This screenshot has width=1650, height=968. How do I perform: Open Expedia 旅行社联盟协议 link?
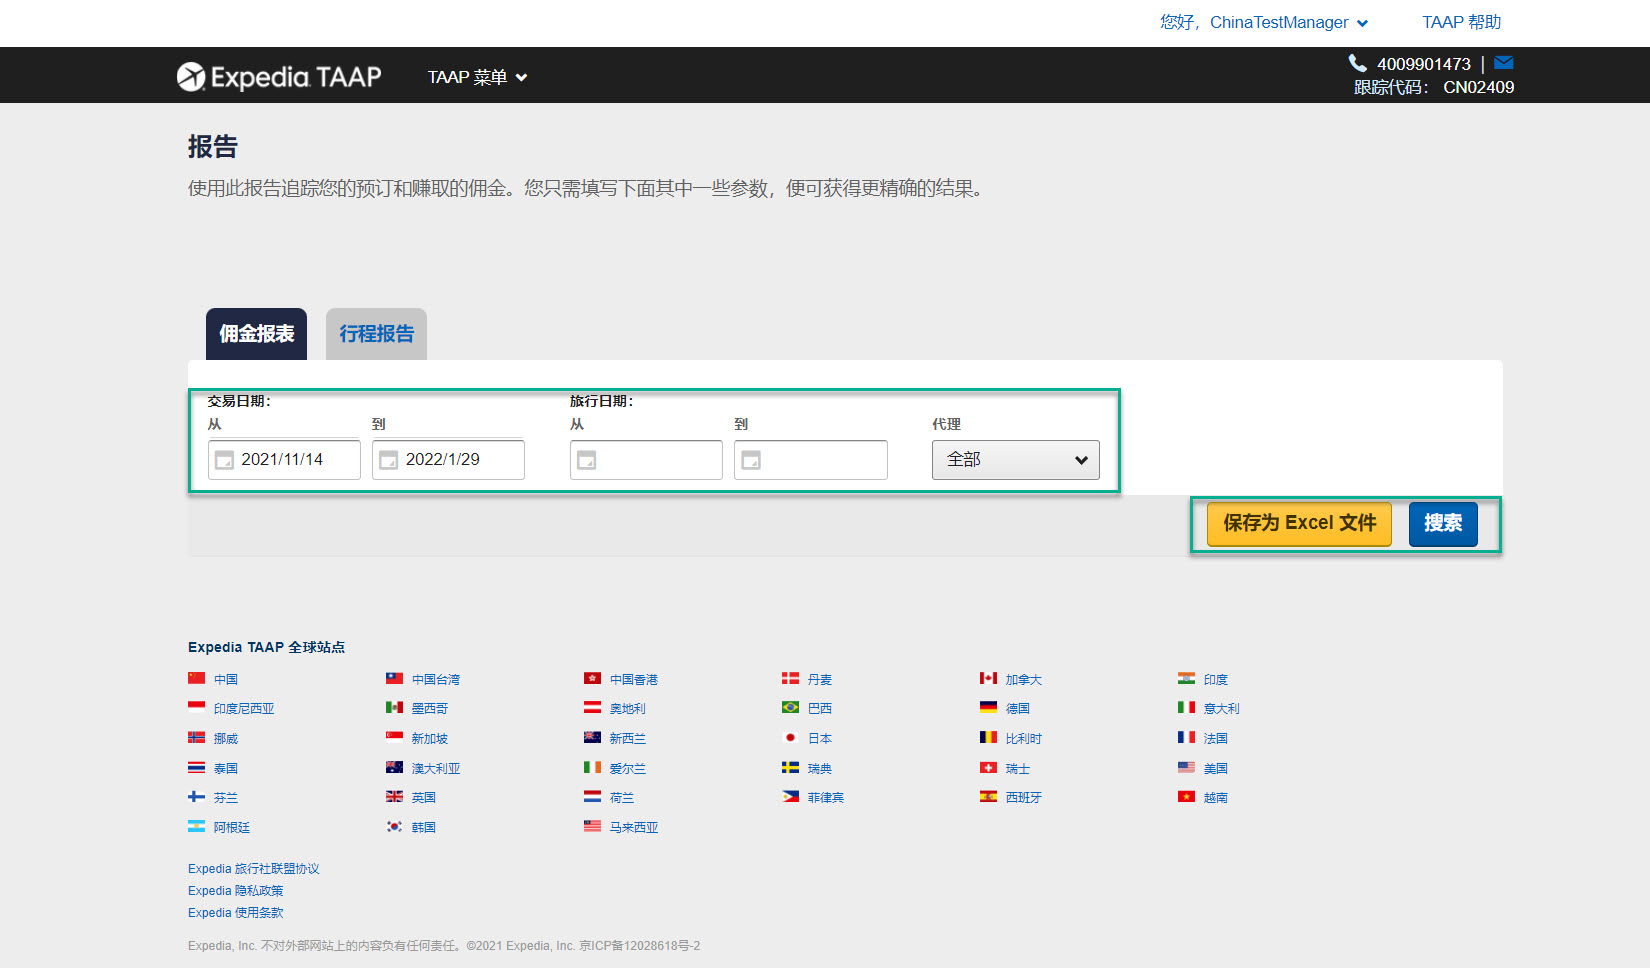[254, 869]
